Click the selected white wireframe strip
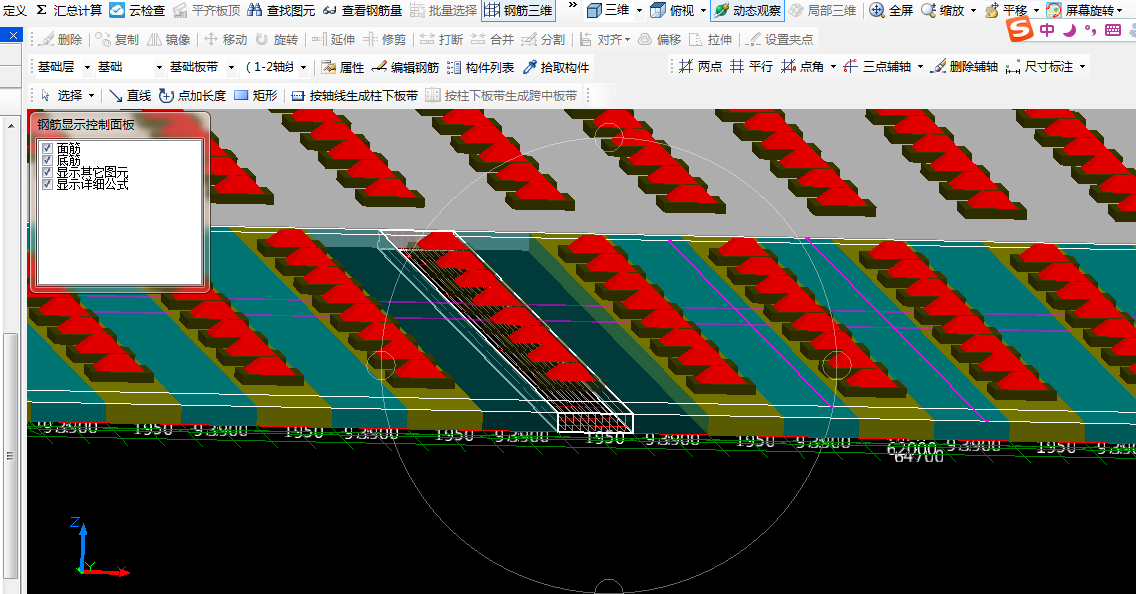The width and height of the screenshot is (1136, 594). click(x=507, y=333)
